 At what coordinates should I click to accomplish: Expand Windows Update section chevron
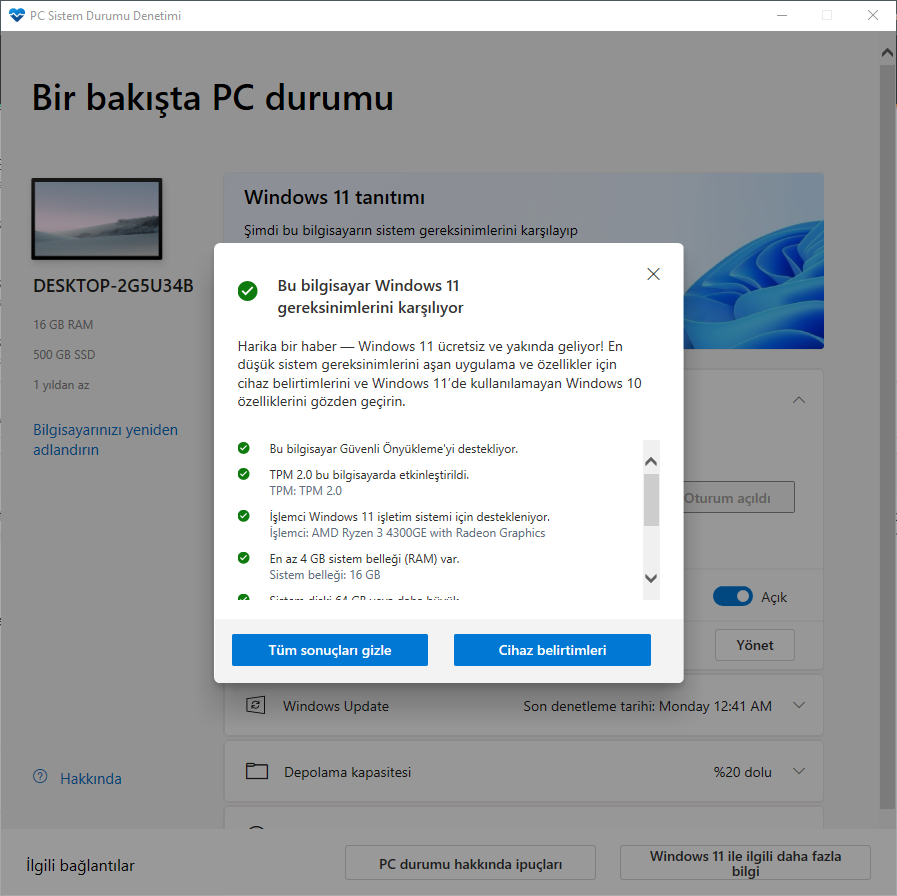click(x=799, y=705)
